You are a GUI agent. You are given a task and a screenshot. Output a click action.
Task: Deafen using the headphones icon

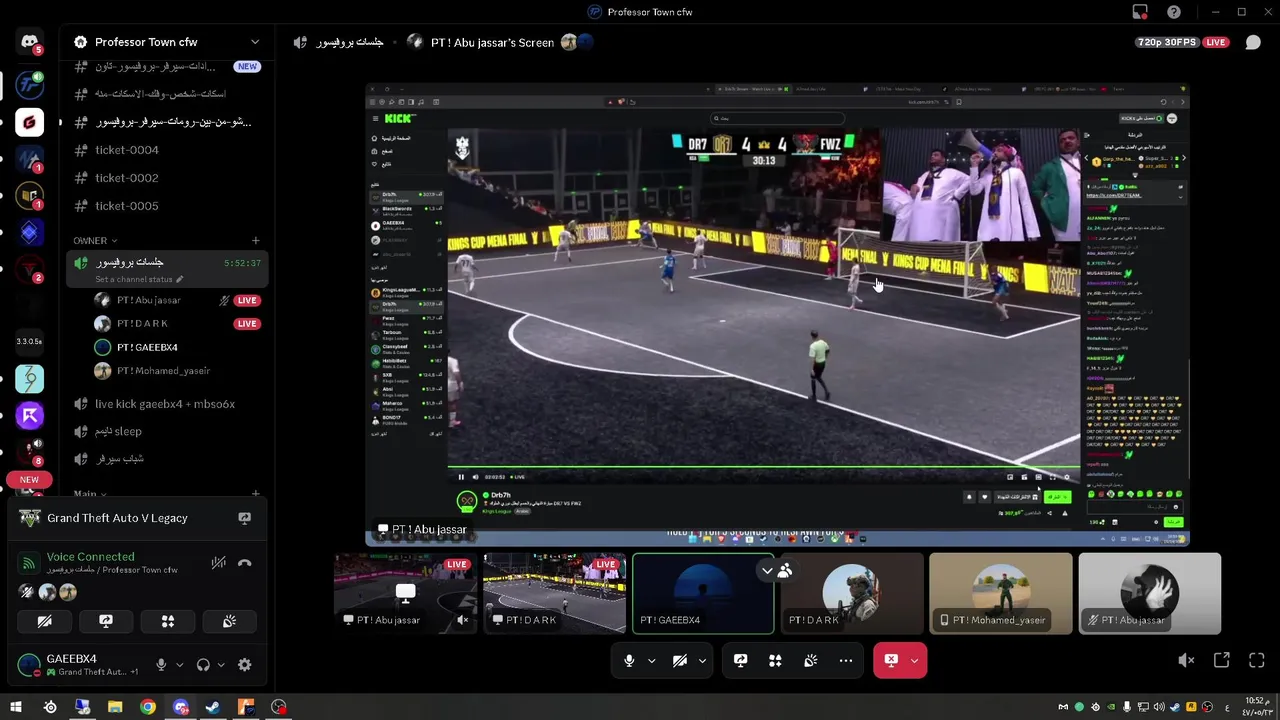203,665
